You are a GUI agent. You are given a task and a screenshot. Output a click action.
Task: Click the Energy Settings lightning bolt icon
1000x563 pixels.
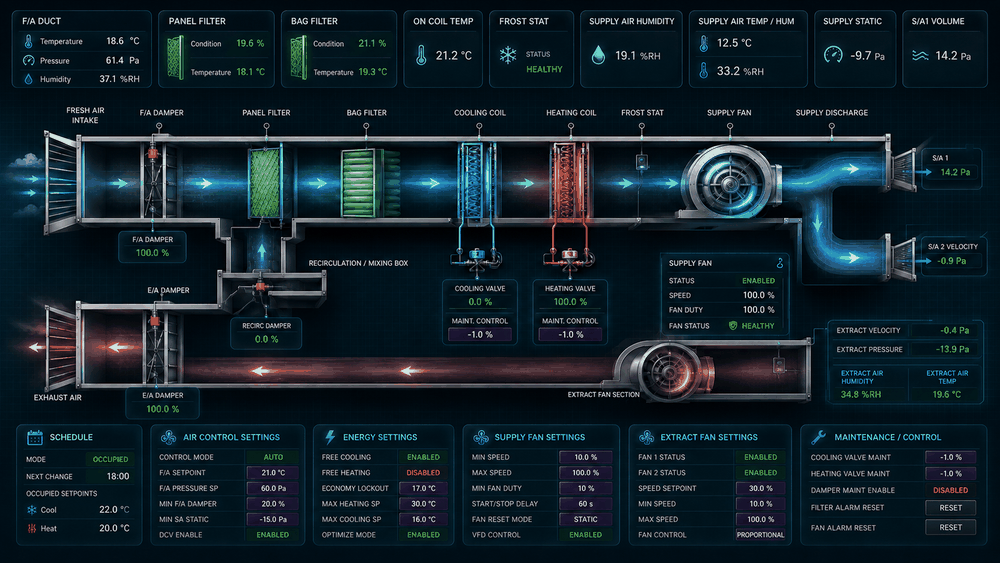pos(330,437)
